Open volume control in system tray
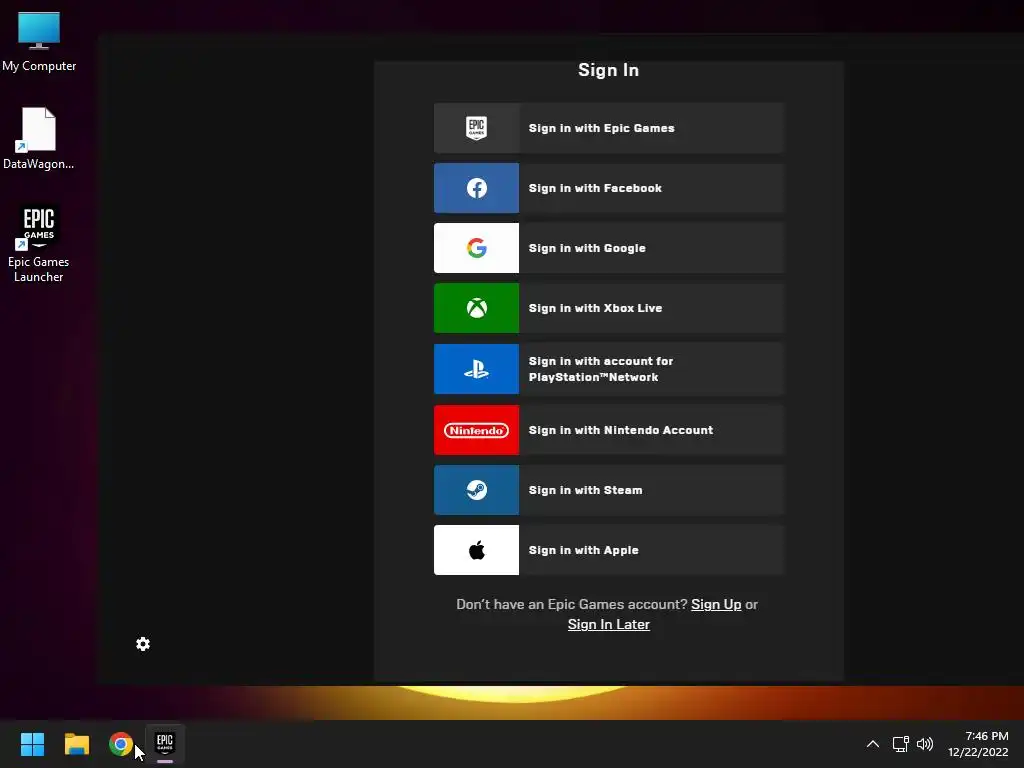The height and width of the screenshot is (768, 1024). 925,744
